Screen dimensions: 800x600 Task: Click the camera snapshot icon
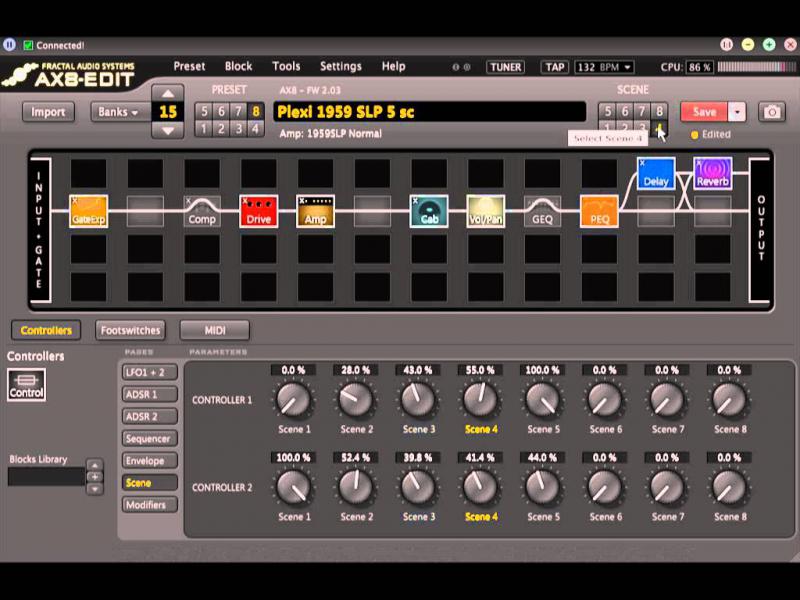(x=771, y=112)
